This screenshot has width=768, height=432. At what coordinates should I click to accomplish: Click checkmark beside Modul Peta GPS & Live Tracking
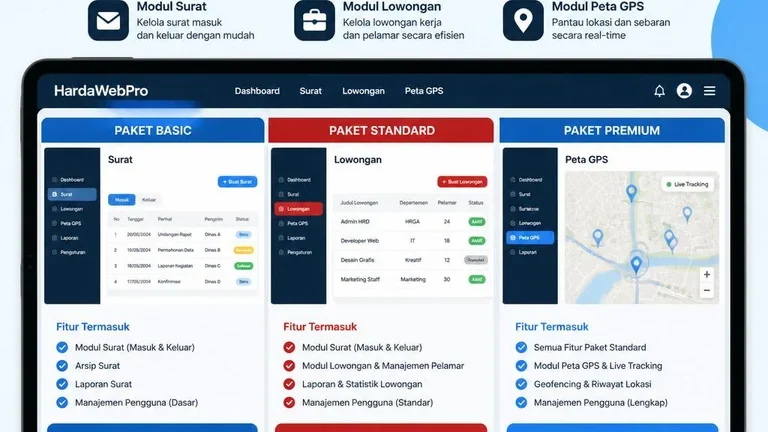521,366
